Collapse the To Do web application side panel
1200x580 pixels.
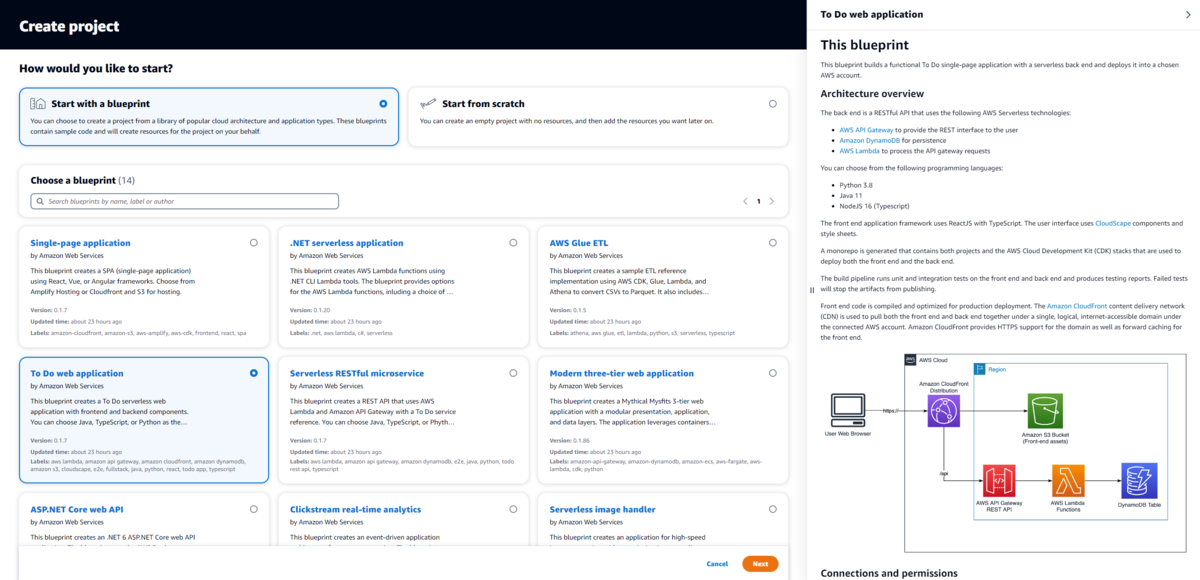[x=1187, y=15]
